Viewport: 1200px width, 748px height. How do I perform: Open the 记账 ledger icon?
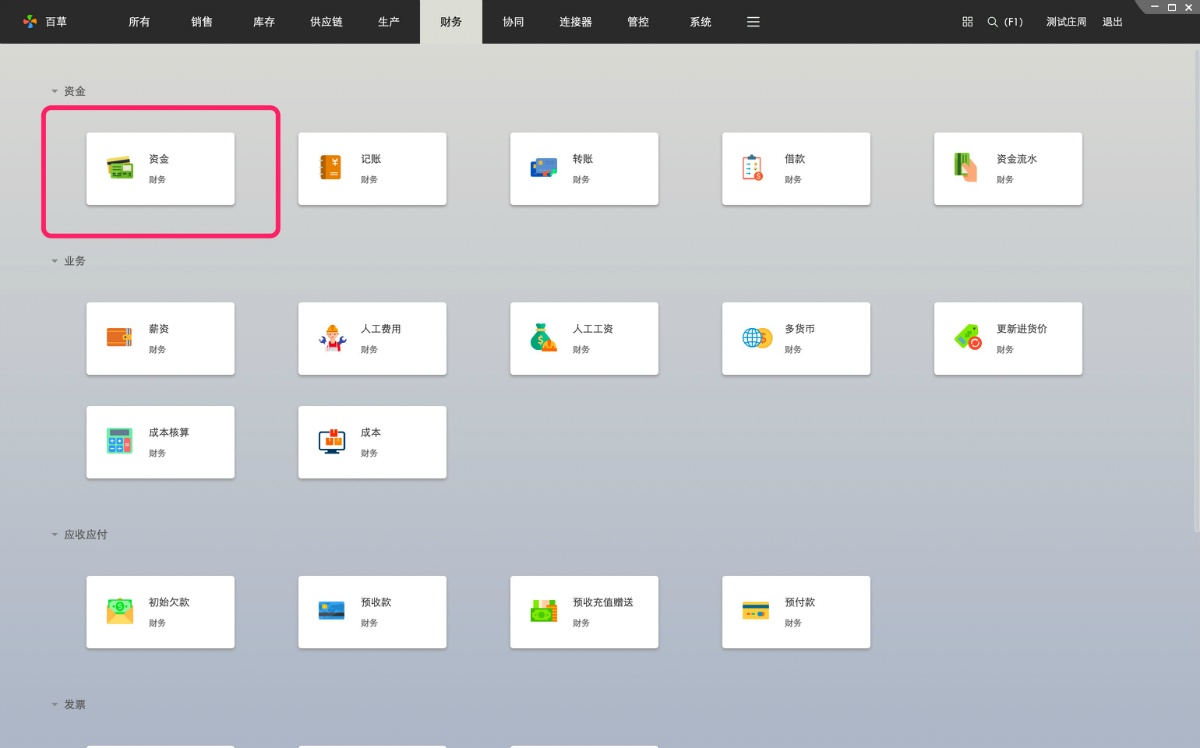(x=330, y=168)
